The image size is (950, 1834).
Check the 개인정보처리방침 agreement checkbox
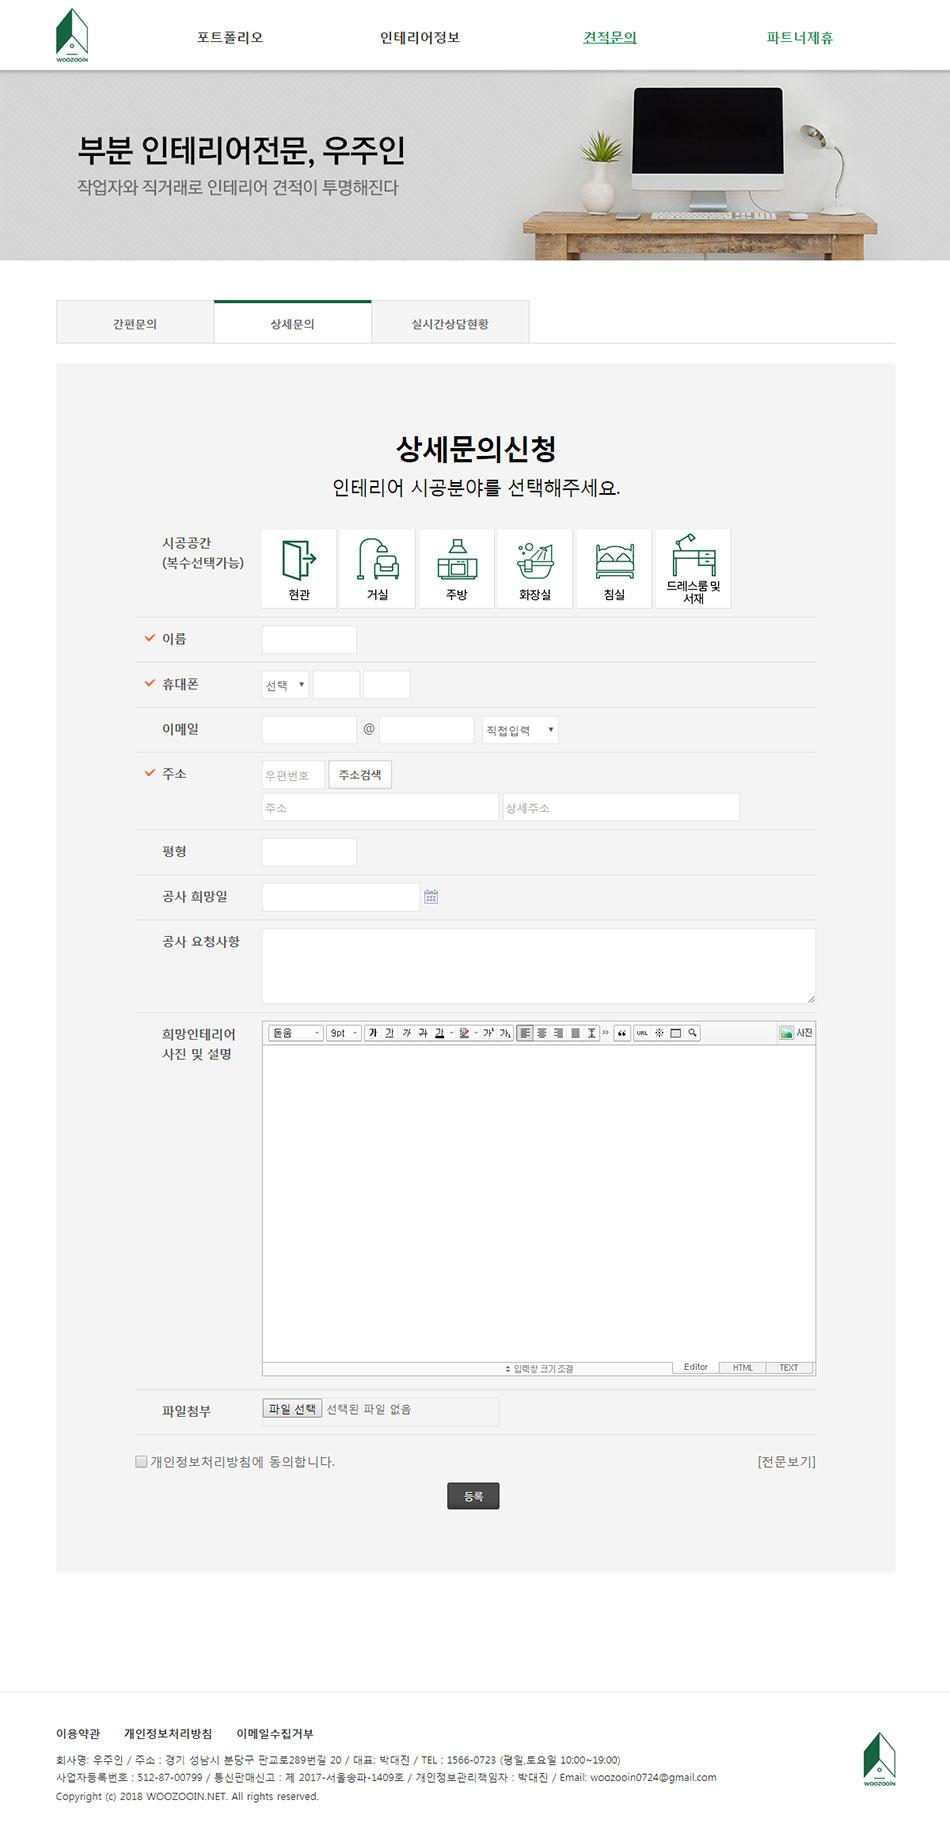(x=141, y=1461)
